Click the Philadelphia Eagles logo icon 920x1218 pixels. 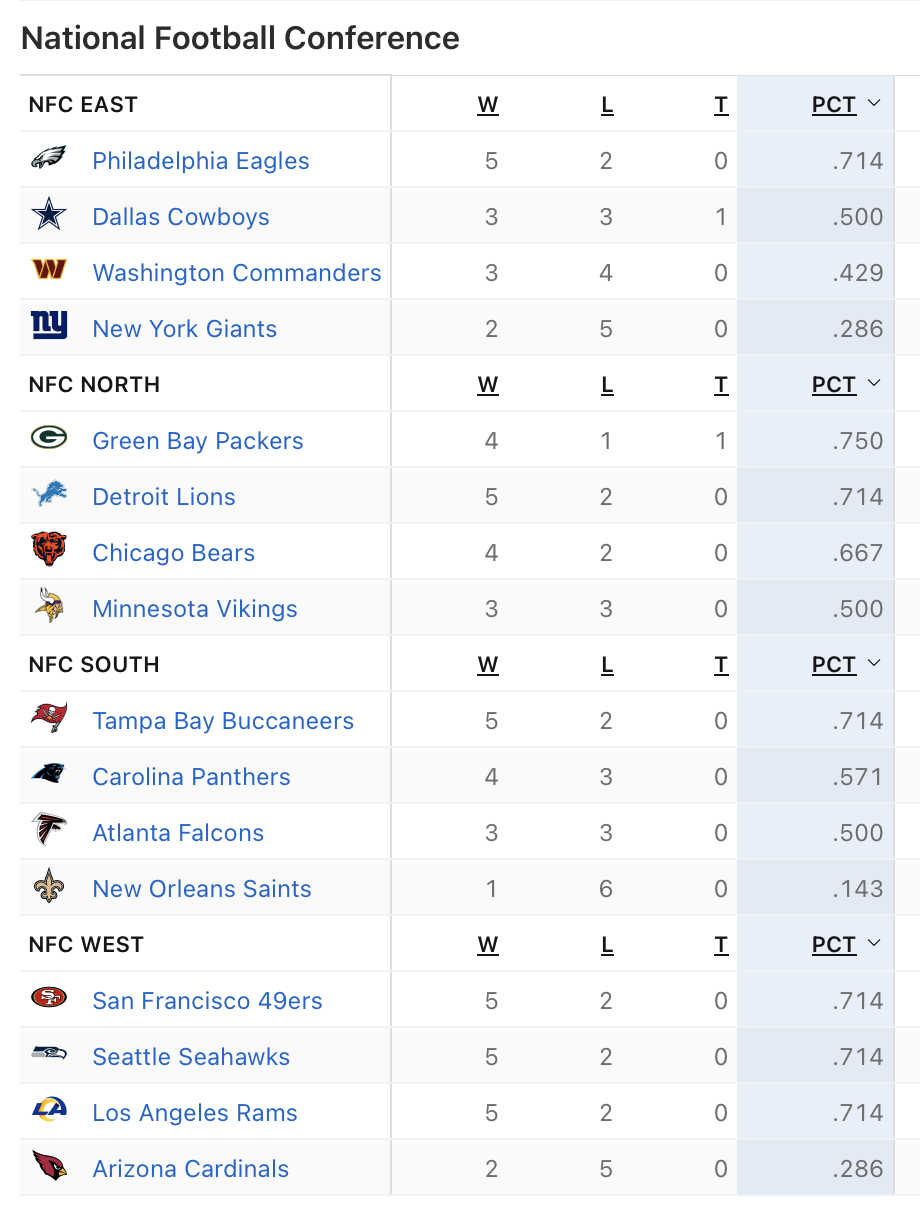tap(48, 160)
